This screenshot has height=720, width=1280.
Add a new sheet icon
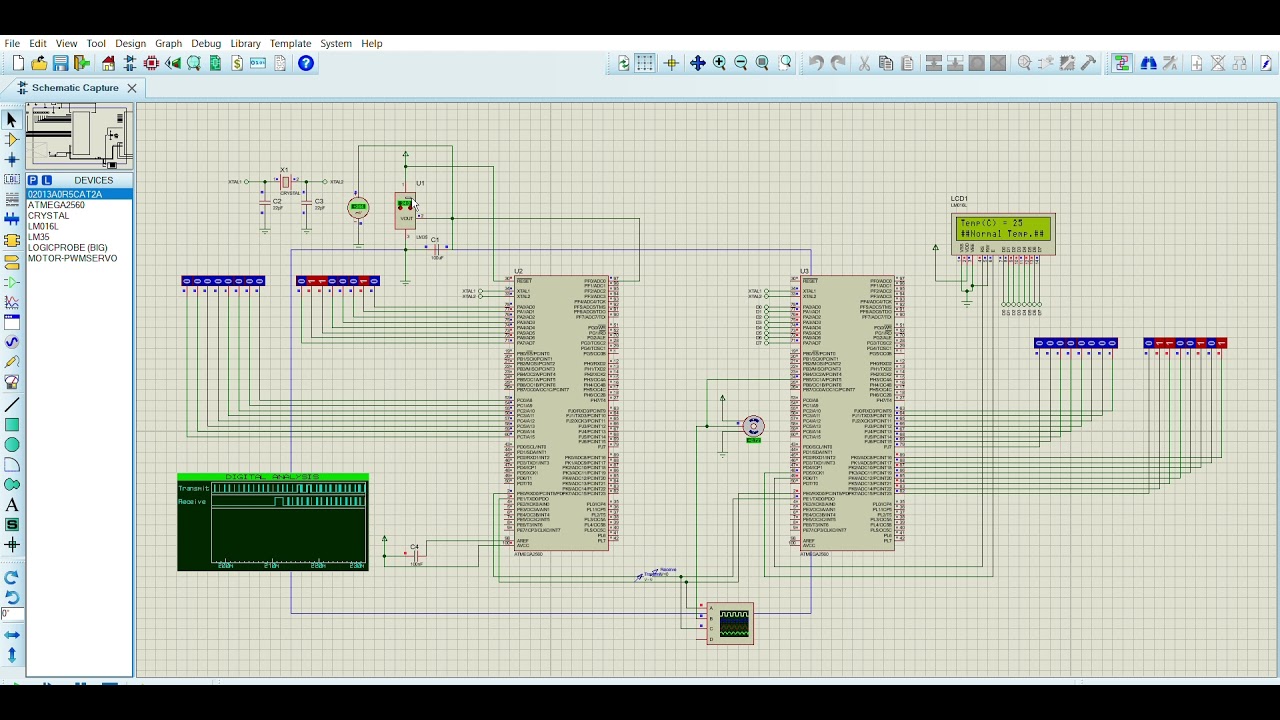(1197, 63)
